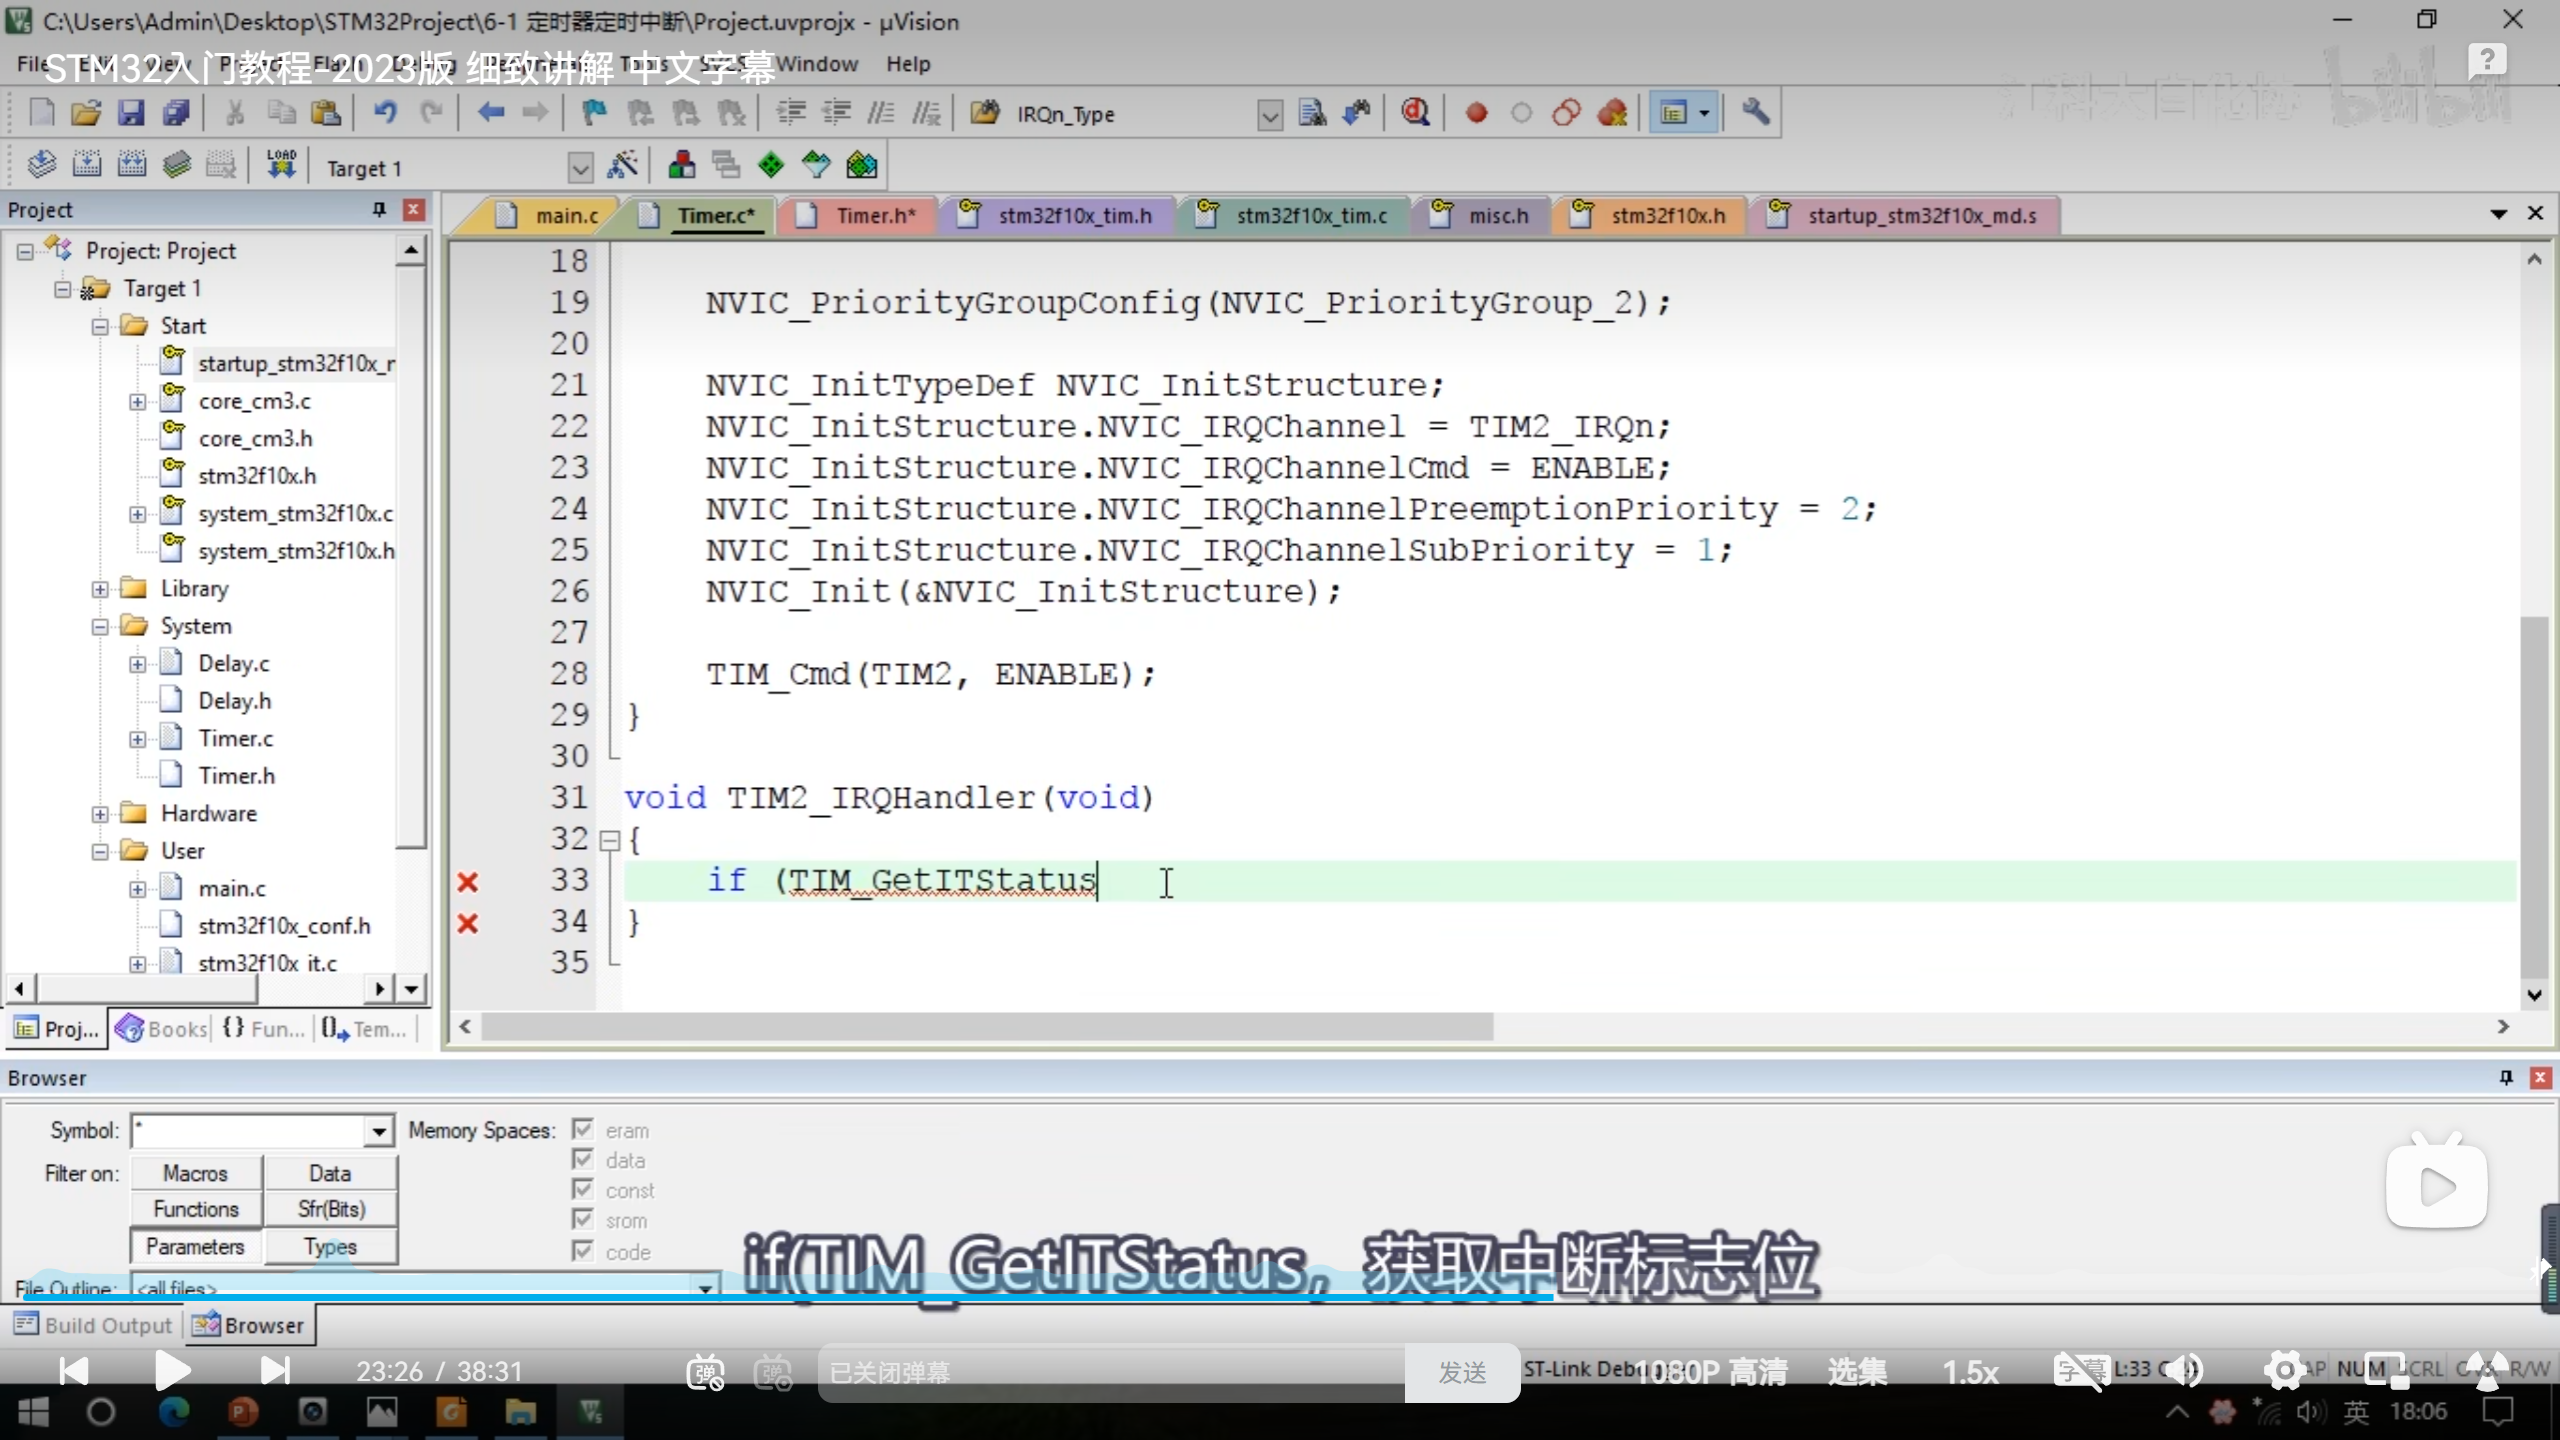Click the Undo arrow icon
Screen dimensions: 2560x1440
[385, 113]
